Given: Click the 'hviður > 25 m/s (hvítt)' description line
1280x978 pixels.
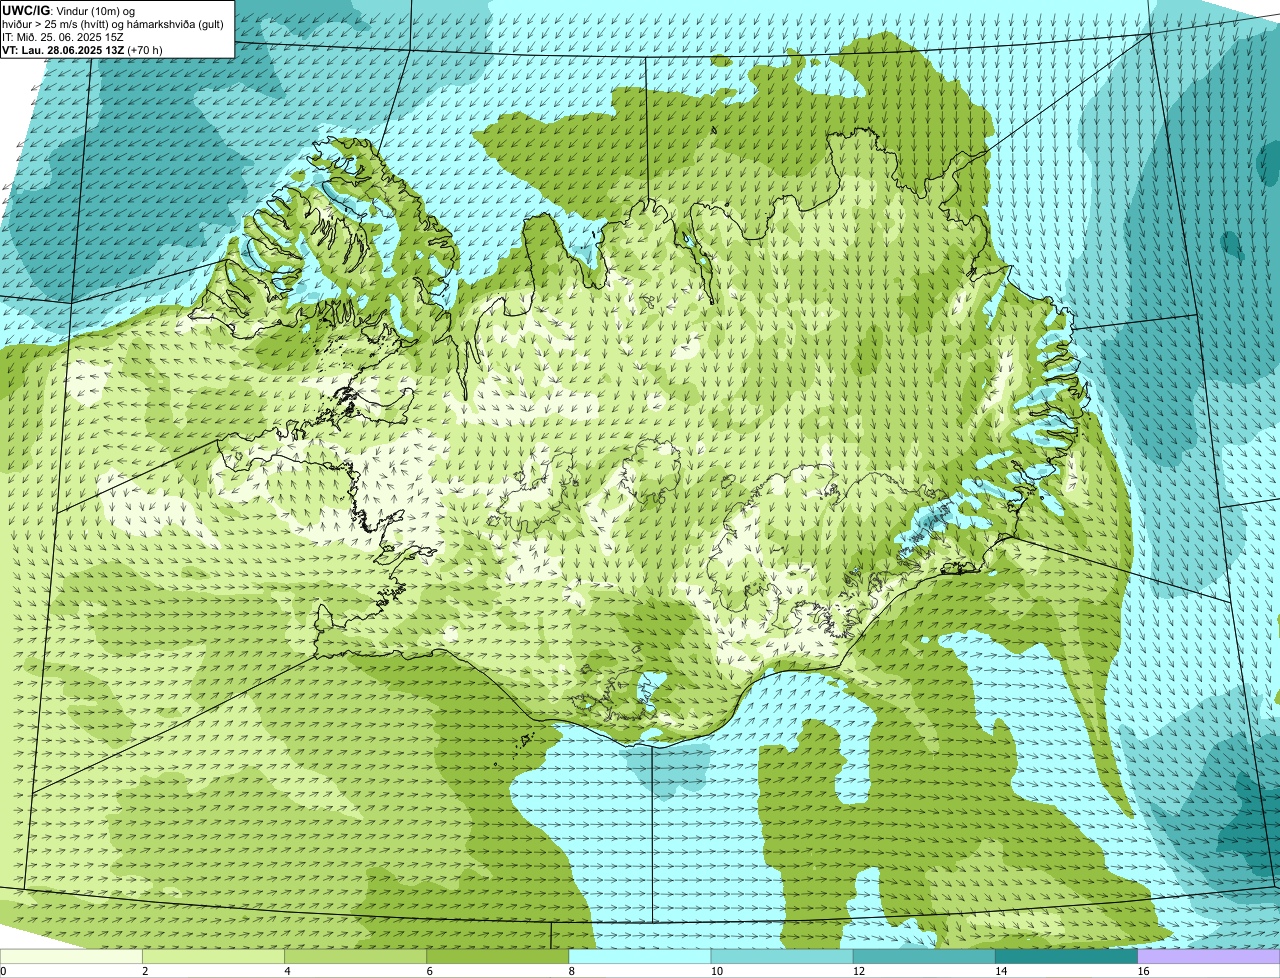Looking at the screenshot, I should pos(113,24).
